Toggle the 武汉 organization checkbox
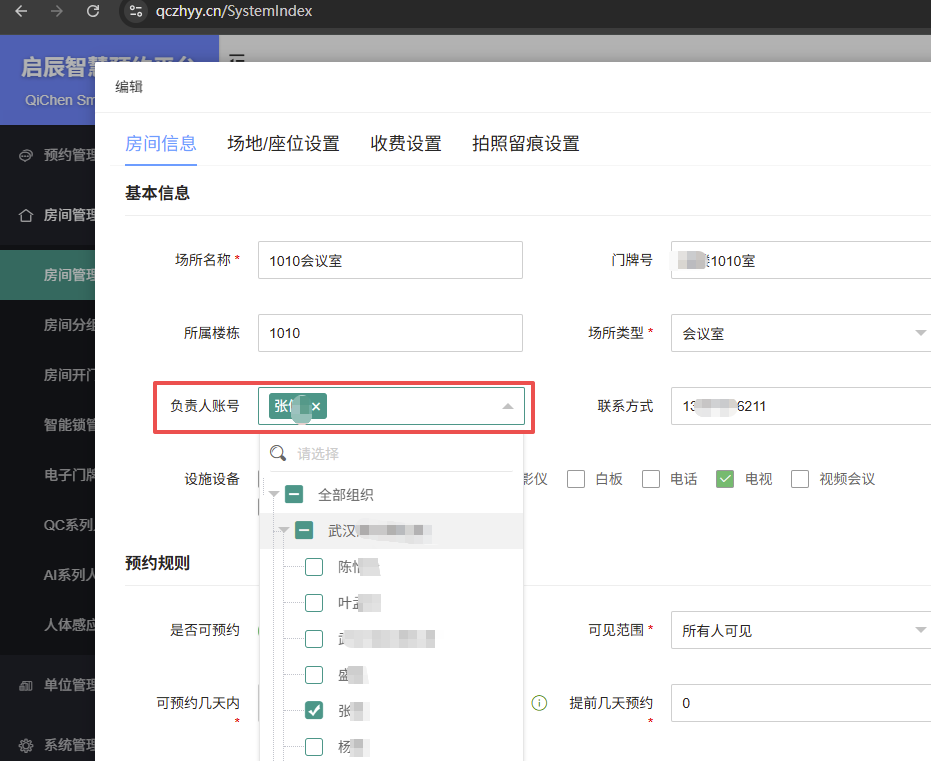Image resolution: width=931 pixels, height=761 pixels. pos(304,529)
